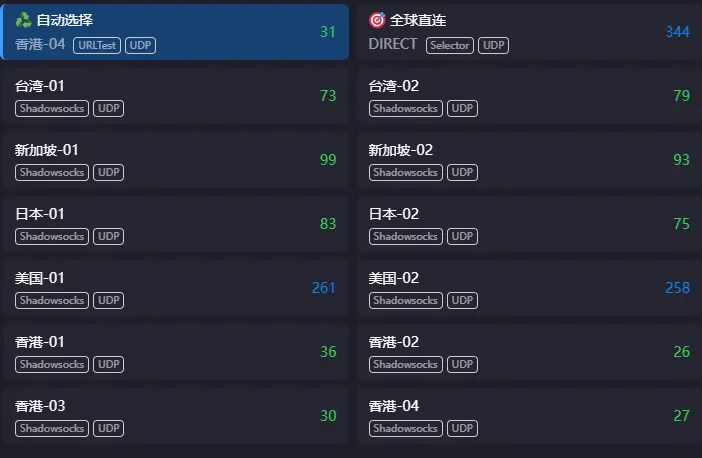This screenshot has width=702, height=458.
Task: Switch to the 美国-01 node
Action: click(175, 288)
